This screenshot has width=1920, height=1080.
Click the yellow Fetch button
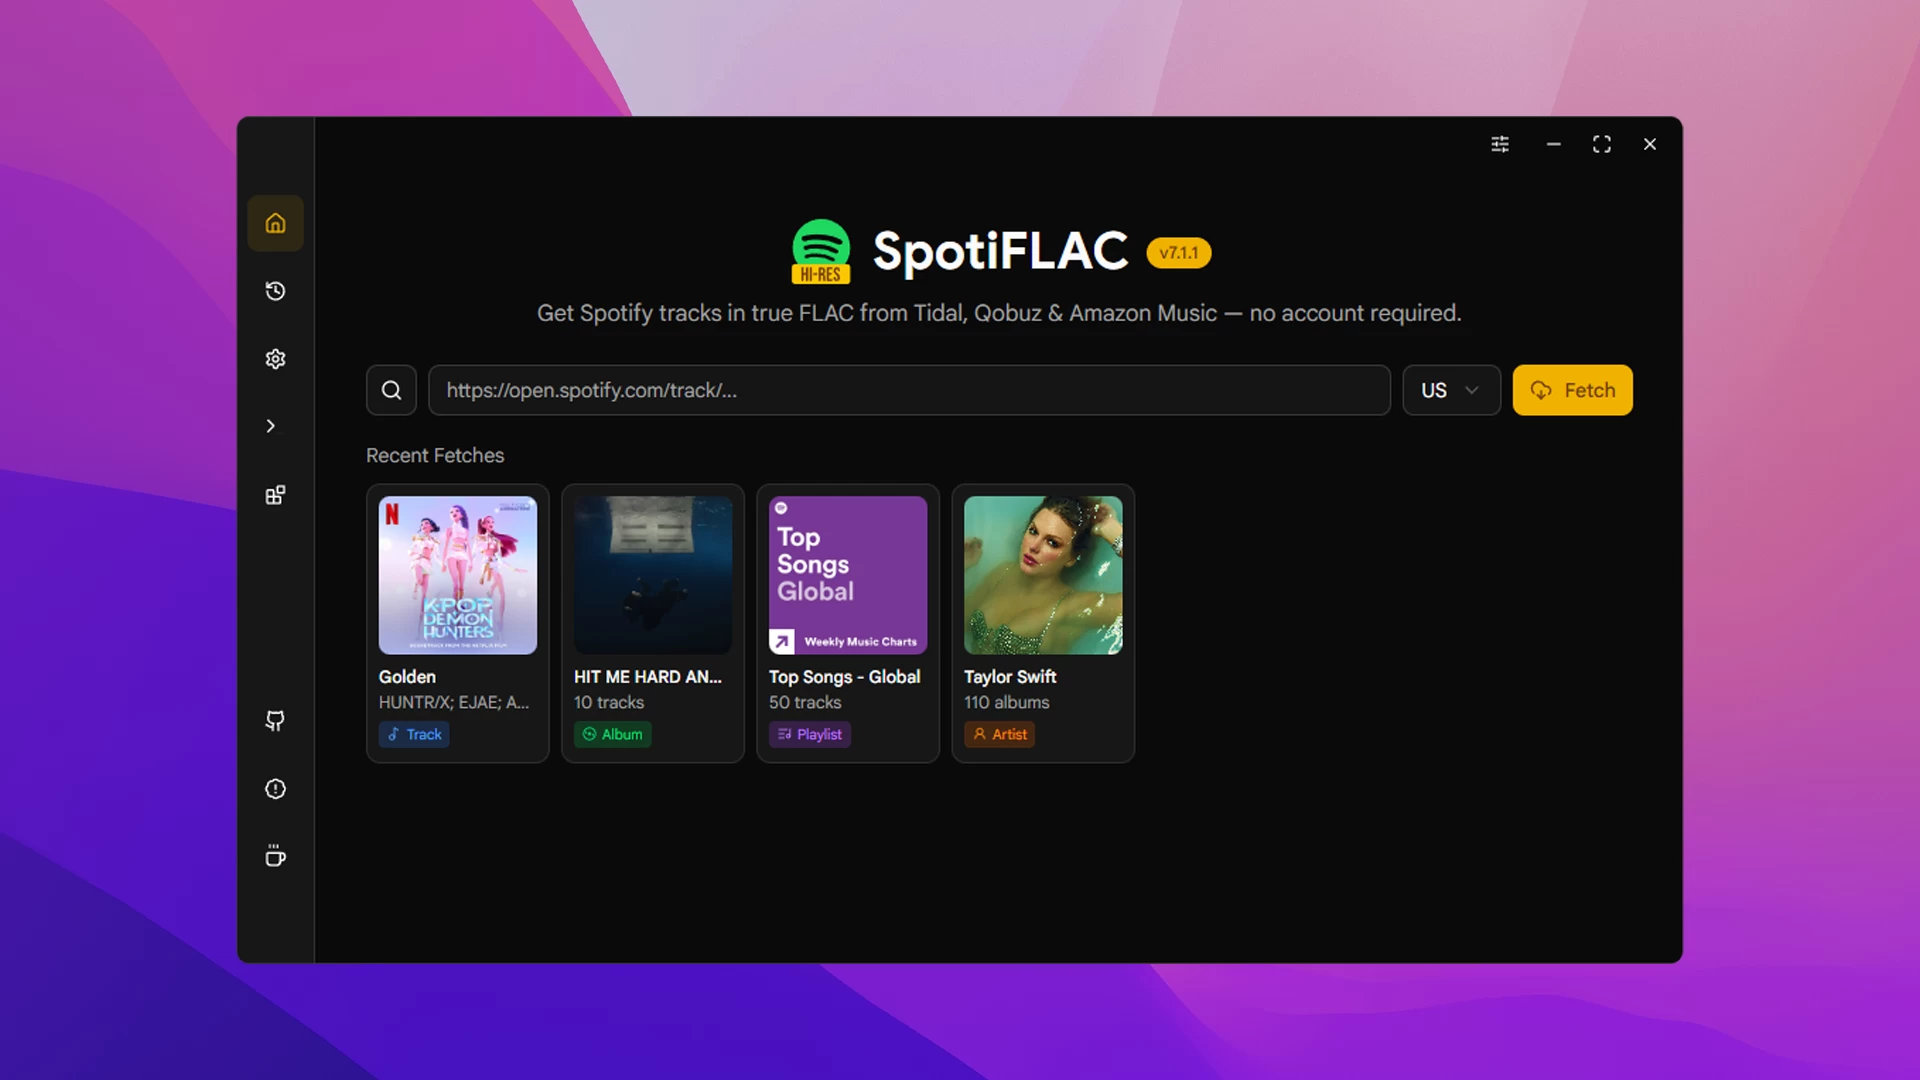(x=1571, y=390)
